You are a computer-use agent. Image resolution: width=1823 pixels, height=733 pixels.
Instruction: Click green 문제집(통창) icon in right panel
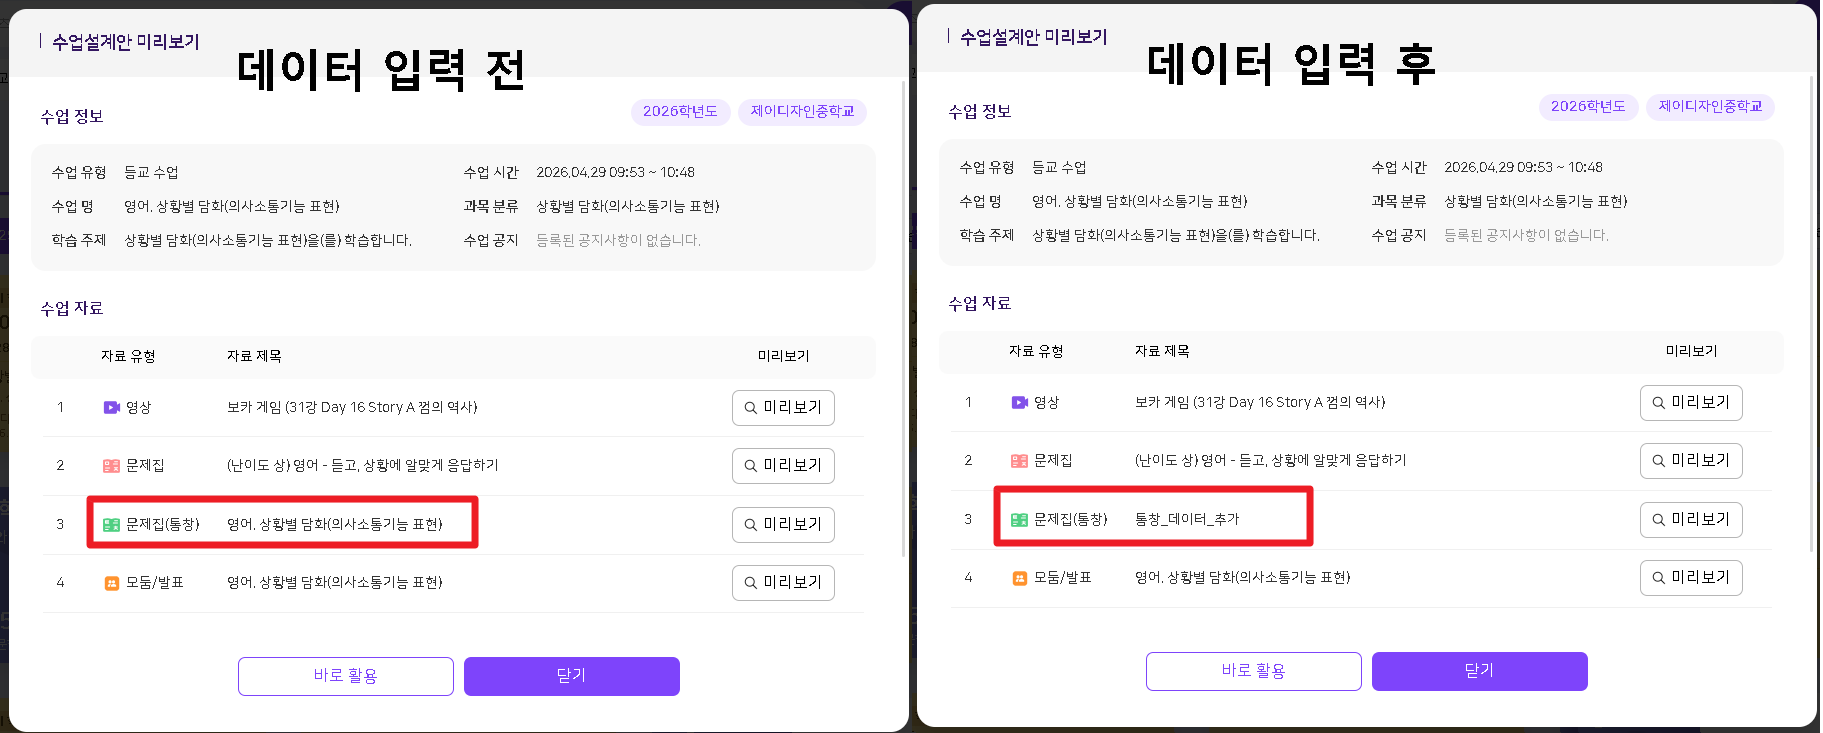[1019, 519]
